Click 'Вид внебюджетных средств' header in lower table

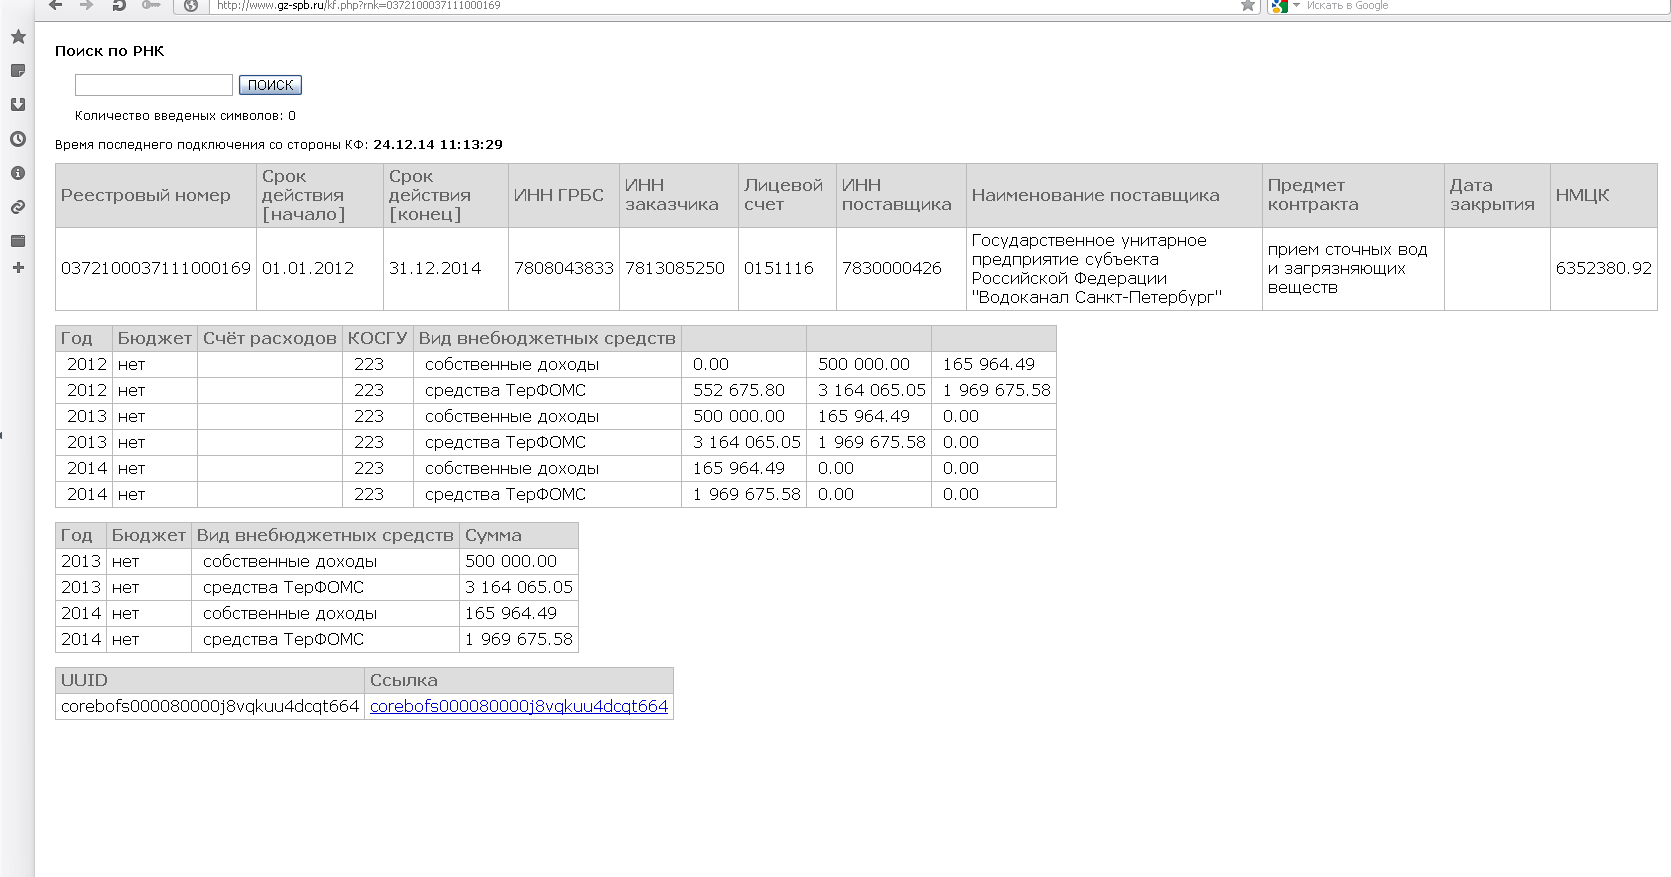coord(325,535)
